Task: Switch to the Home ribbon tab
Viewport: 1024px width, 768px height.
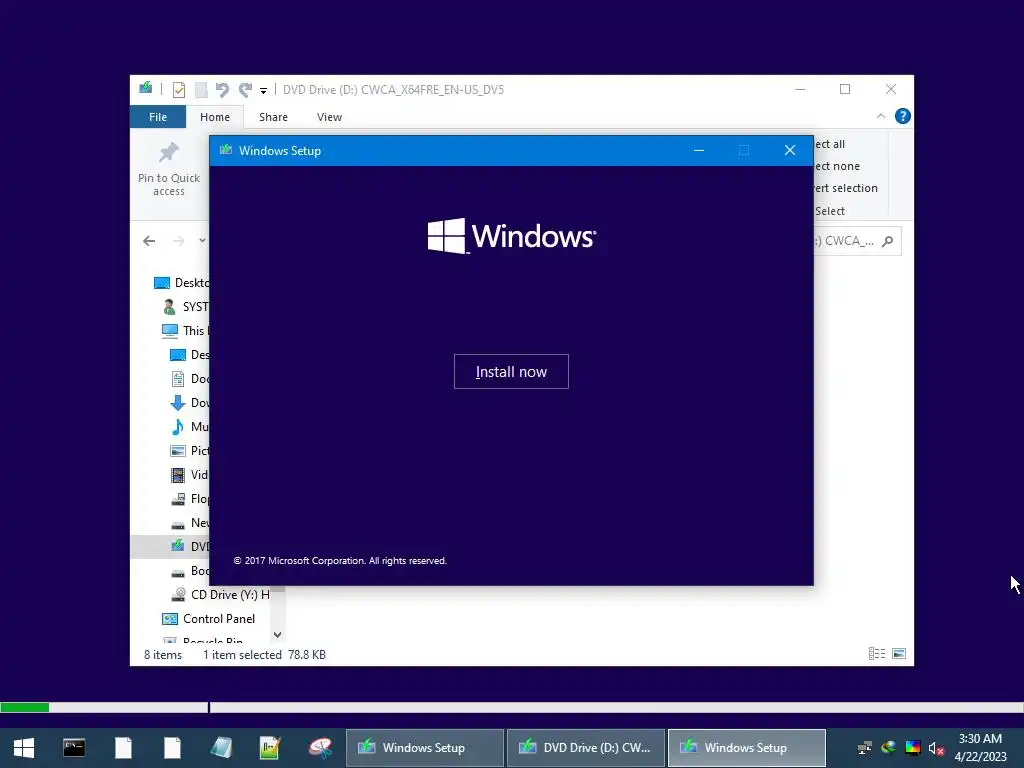Action: pos(215,117)
